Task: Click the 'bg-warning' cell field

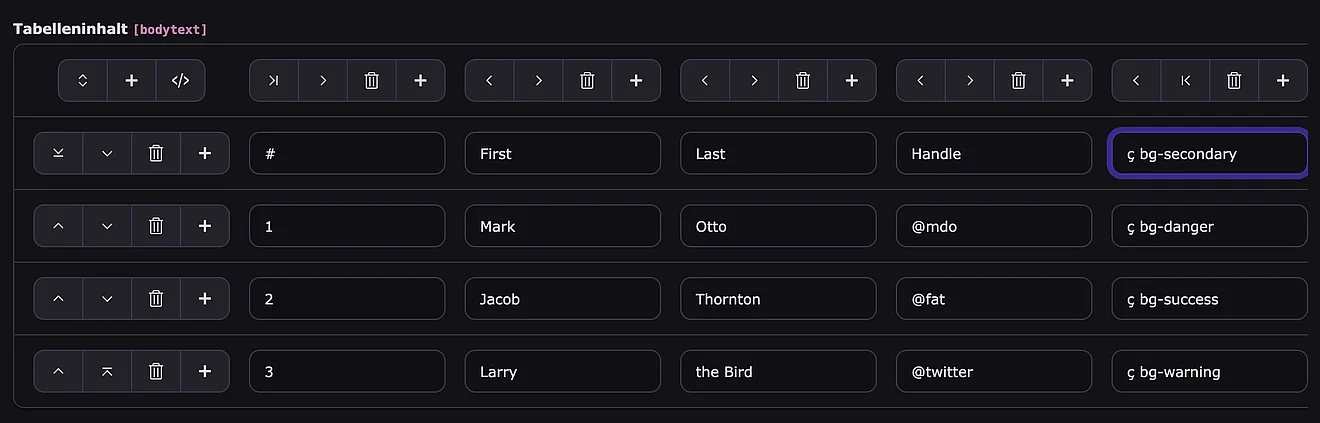Action: click(x=1209, y=372)
